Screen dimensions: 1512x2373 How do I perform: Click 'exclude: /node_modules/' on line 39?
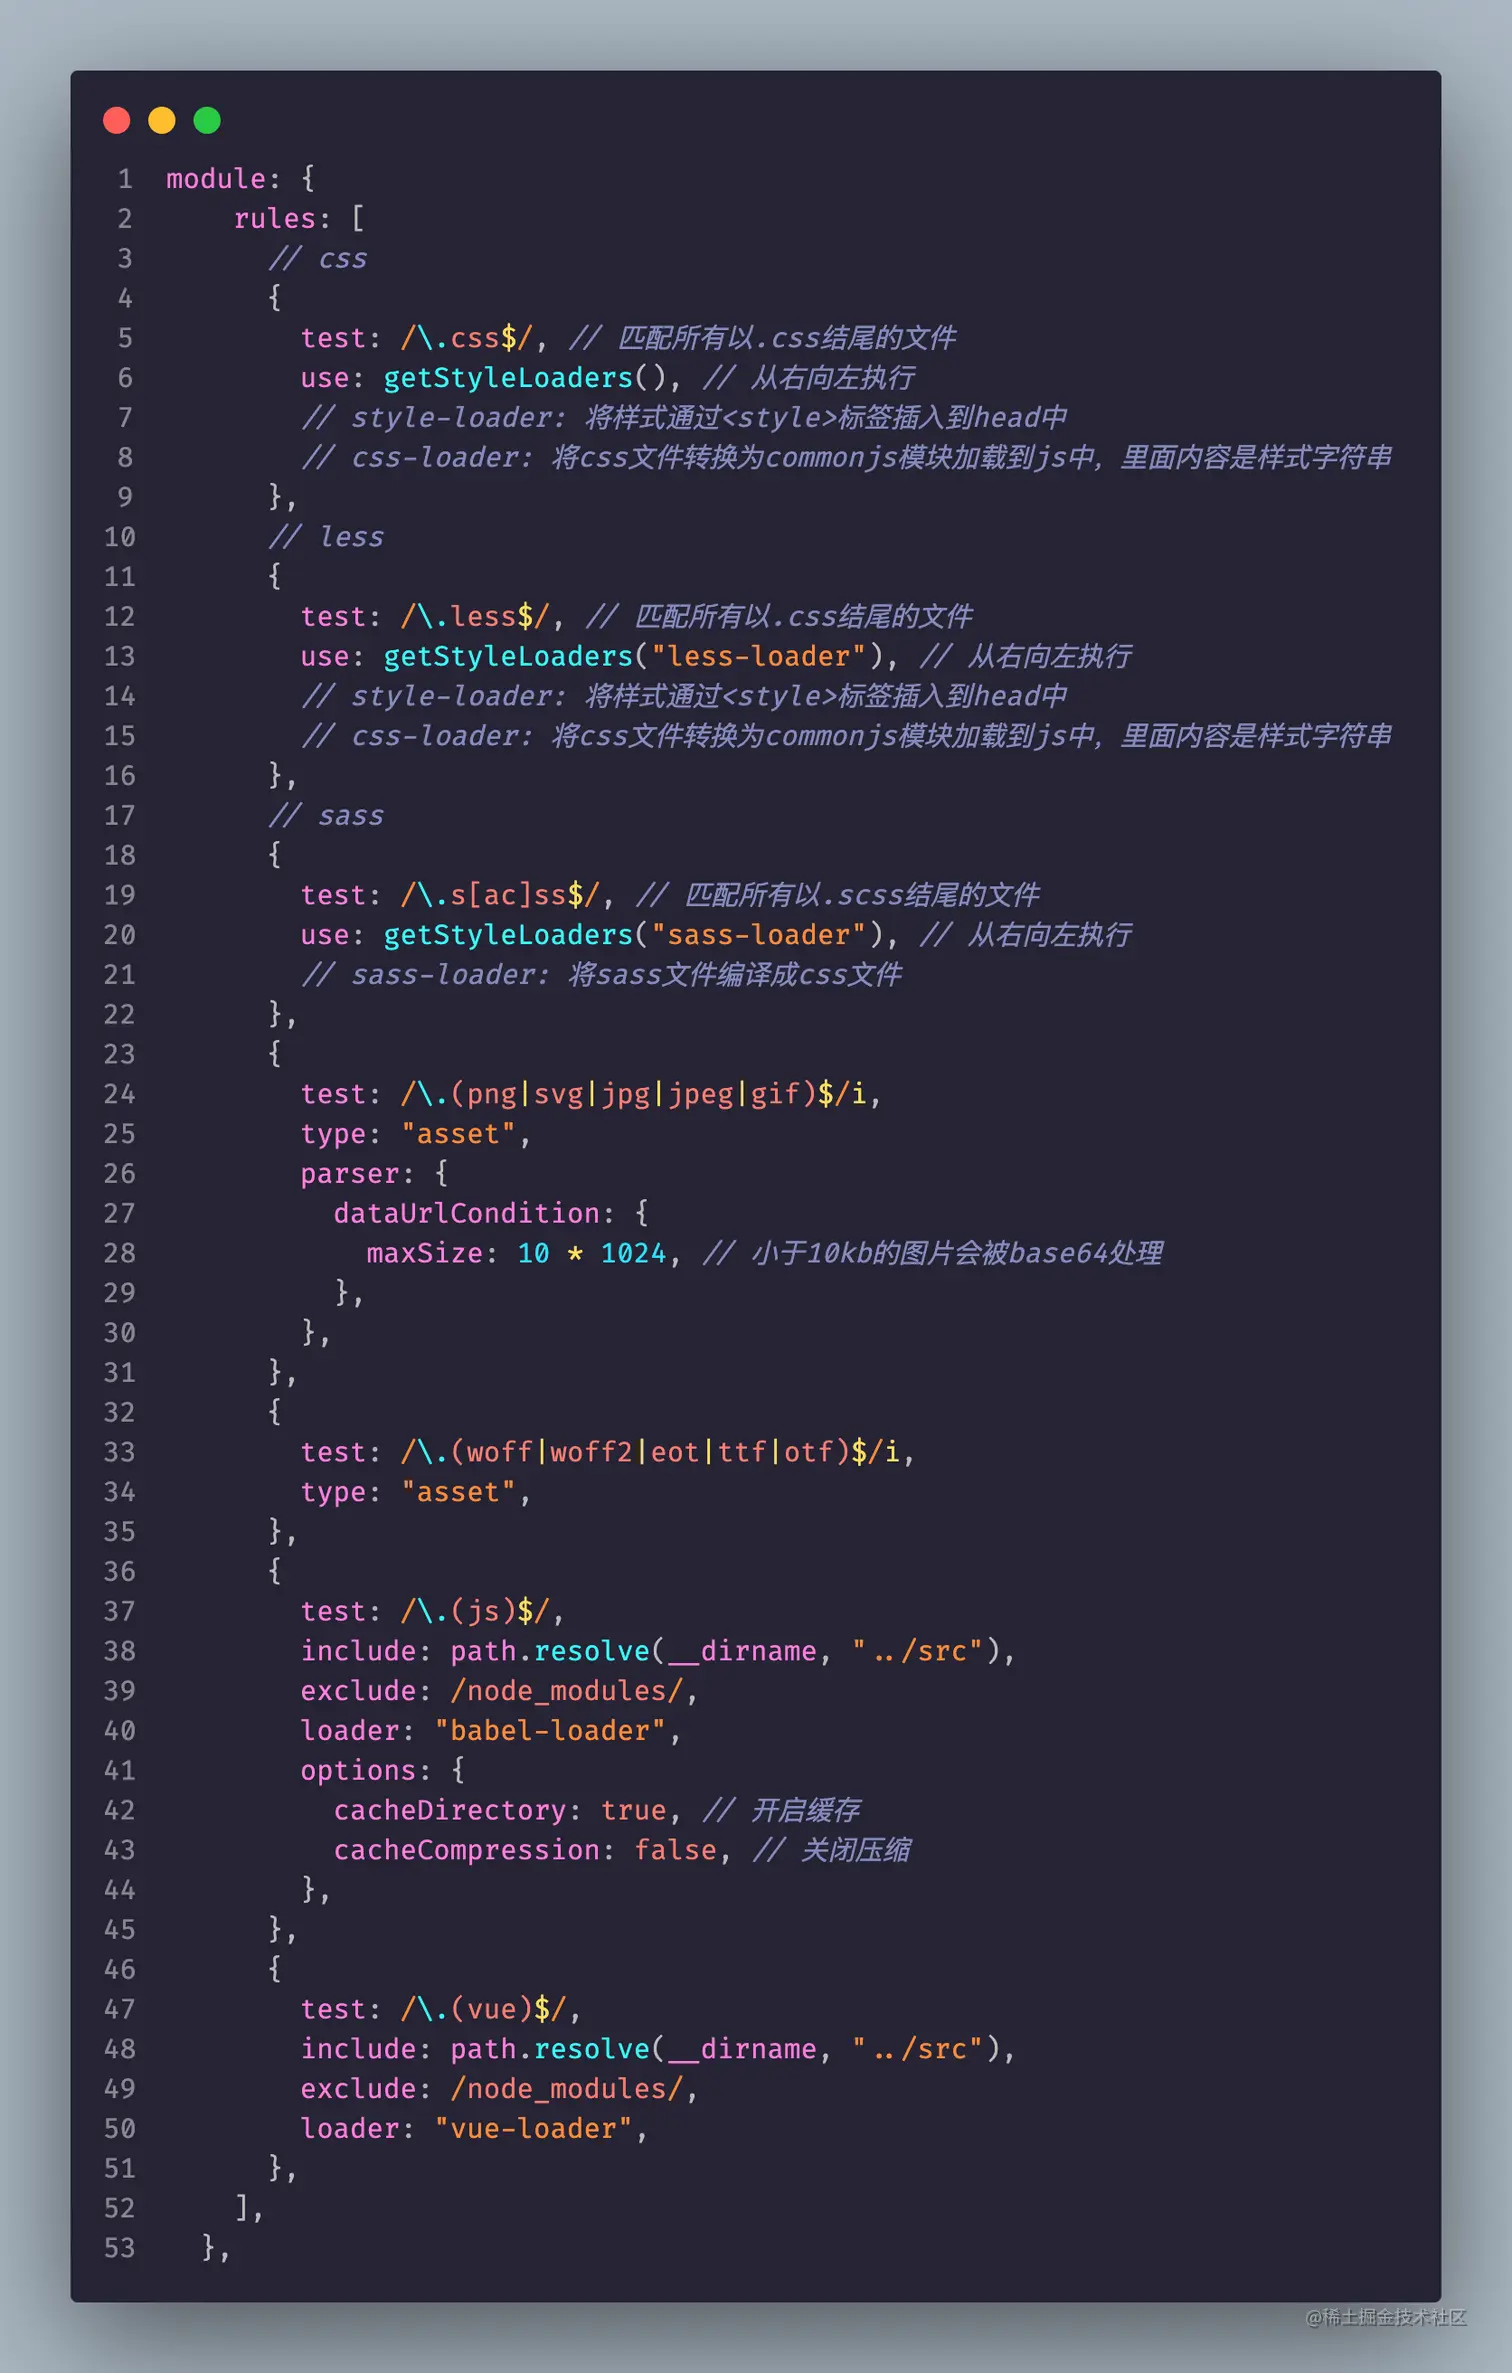(x=492, y=1691)
